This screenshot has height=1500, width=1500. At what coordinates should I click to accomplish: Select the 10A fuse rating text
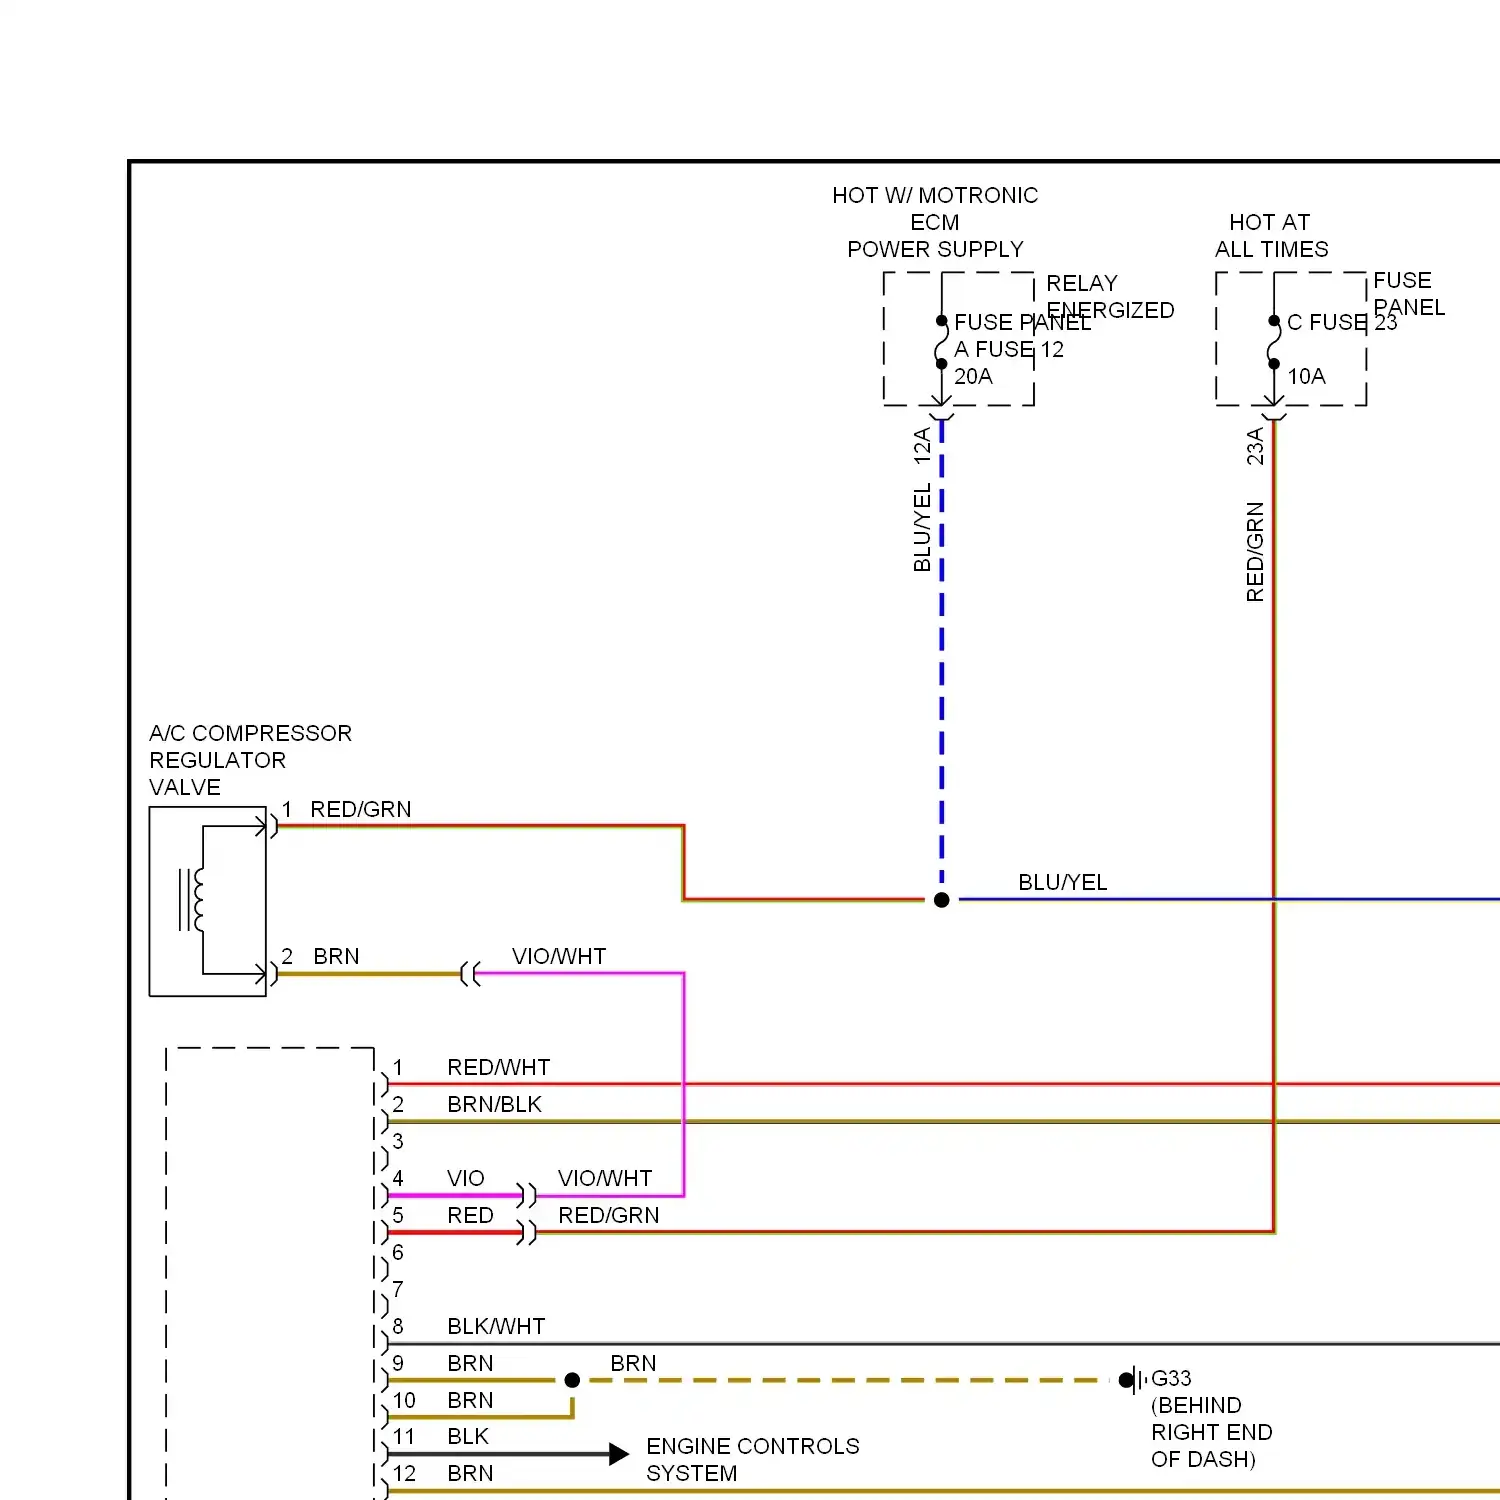pyautogui.click(x=1306, y=376)
